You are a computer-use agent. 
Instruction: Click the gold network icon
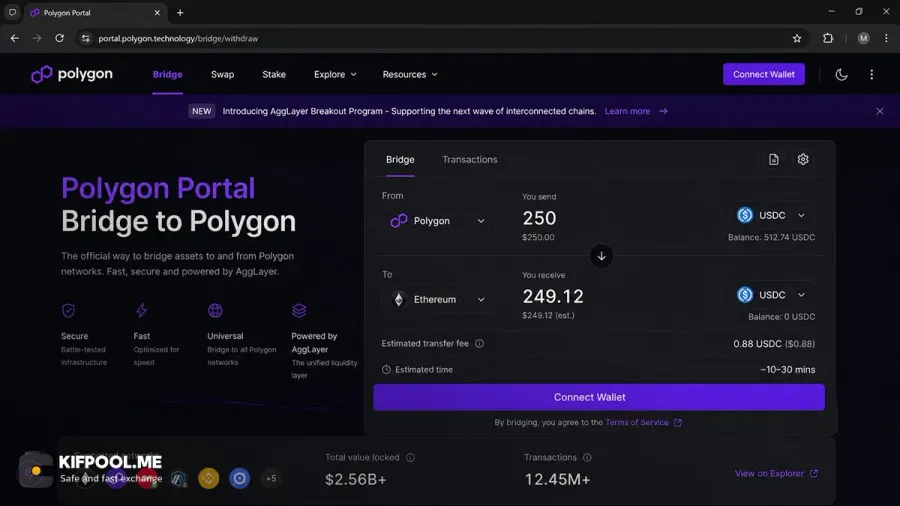coord(208,478)
